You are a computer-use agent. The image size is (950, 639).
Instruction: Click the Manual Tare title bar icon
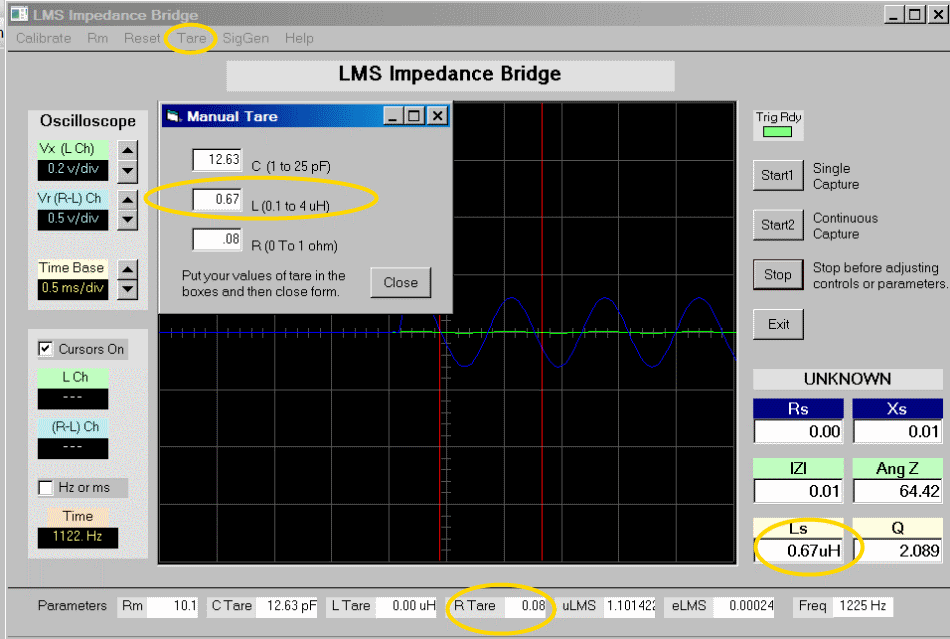pos(173,116)
